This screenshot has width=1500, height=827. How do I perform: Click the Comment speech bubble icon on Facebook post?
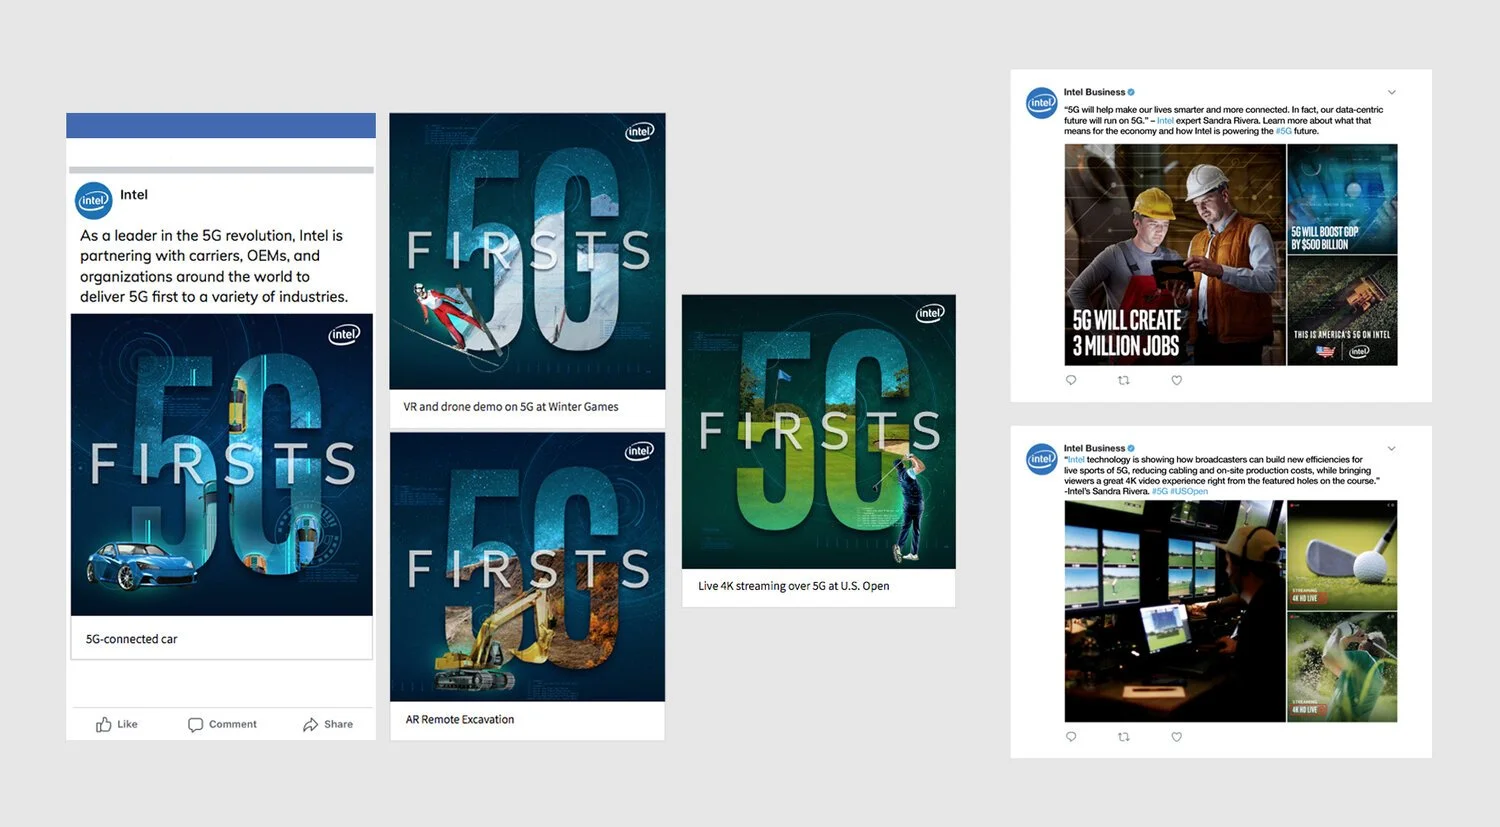pyautogui.click(x=195, y=724)
